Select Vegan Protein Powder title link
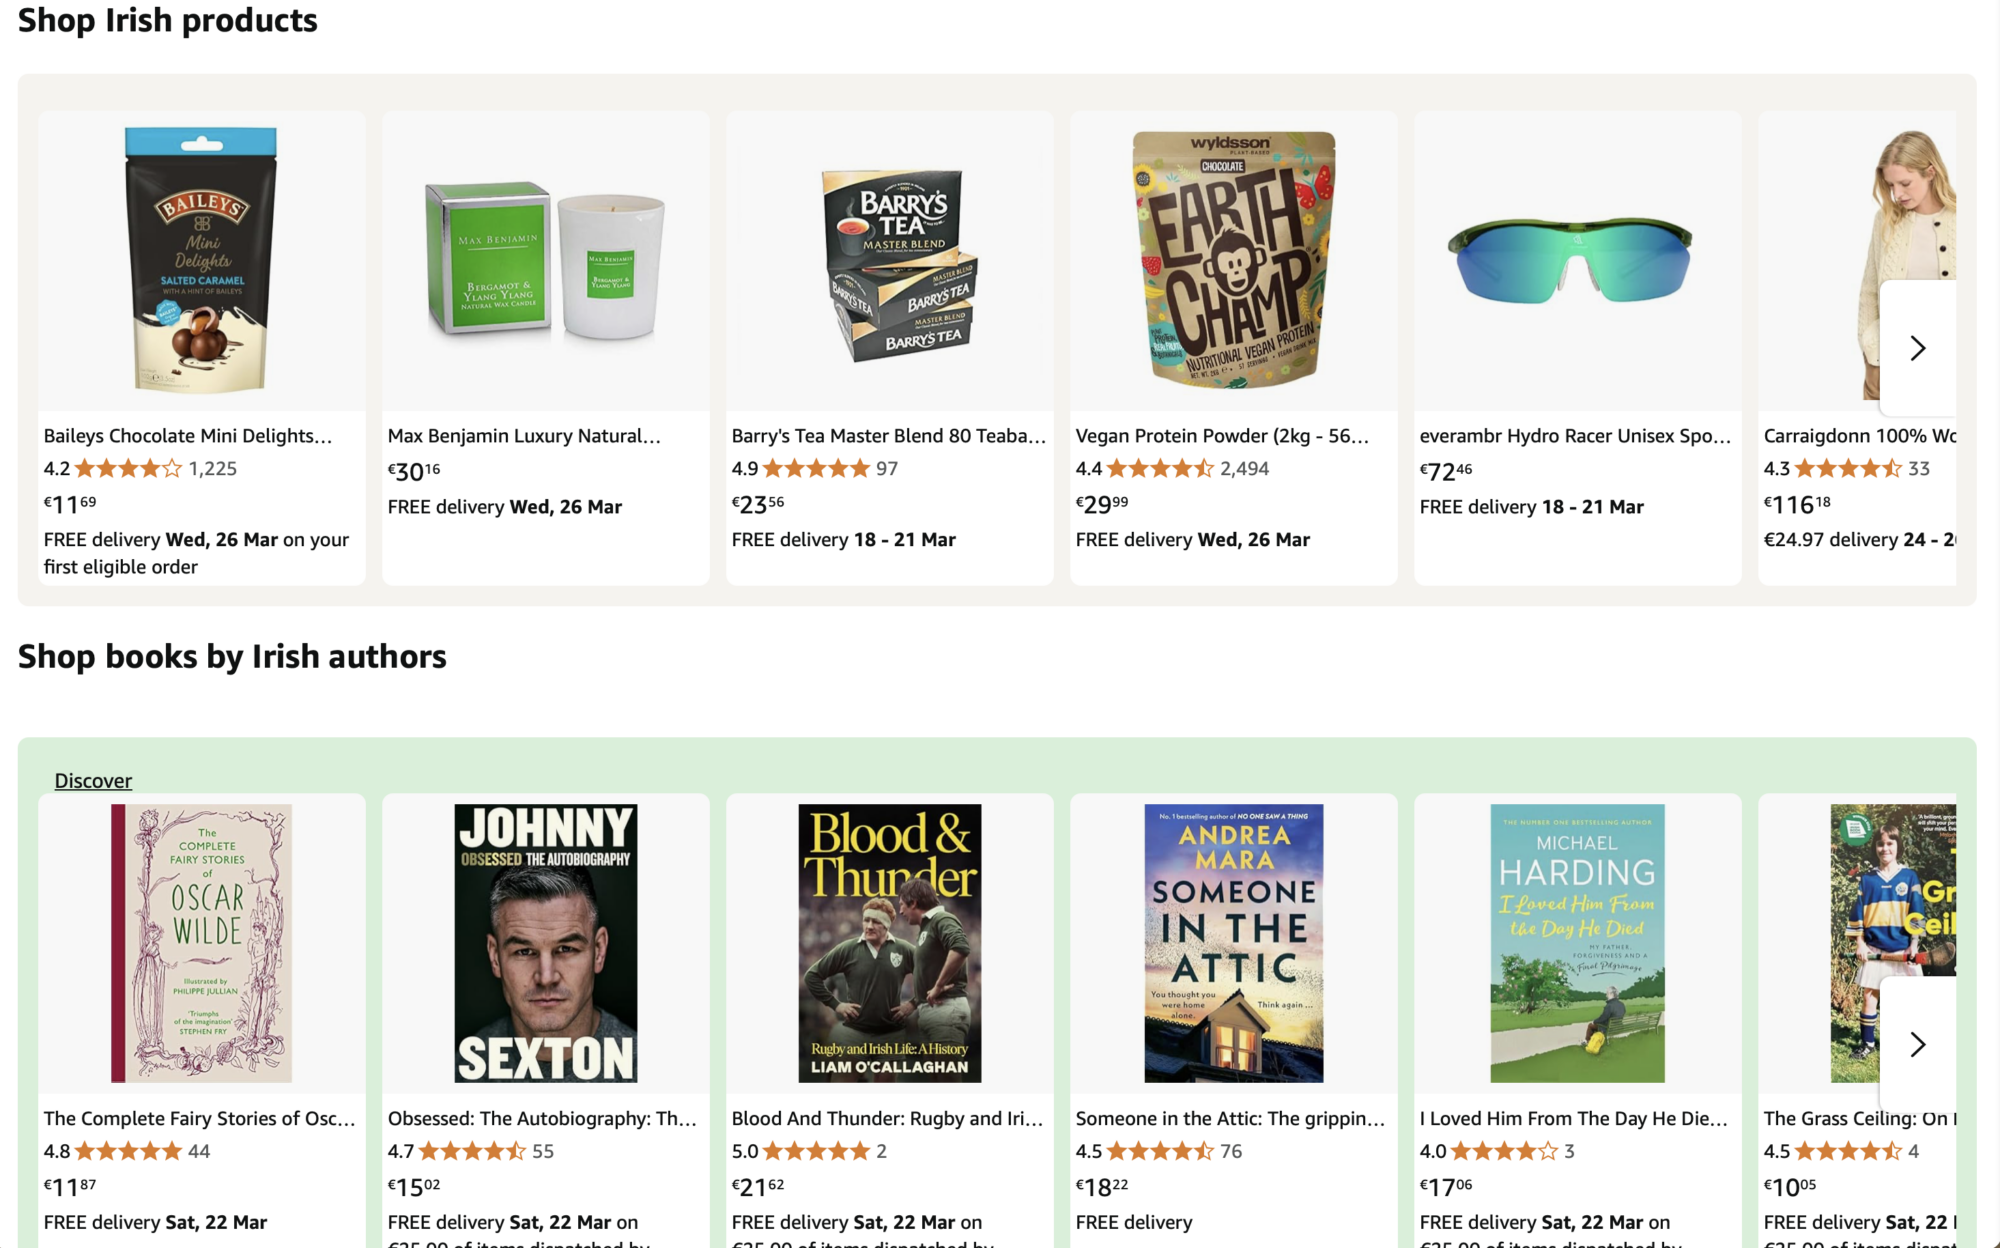This screenshot has width=2000, height=1248. coord(1222,436)
